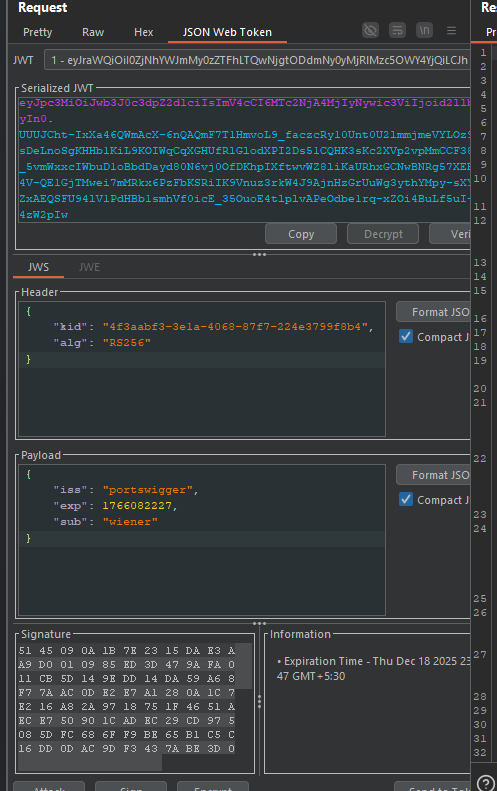The height and width of the screenshot is (791, 497).
Task: Open the JWT selection dropdown
Action: 257,60
